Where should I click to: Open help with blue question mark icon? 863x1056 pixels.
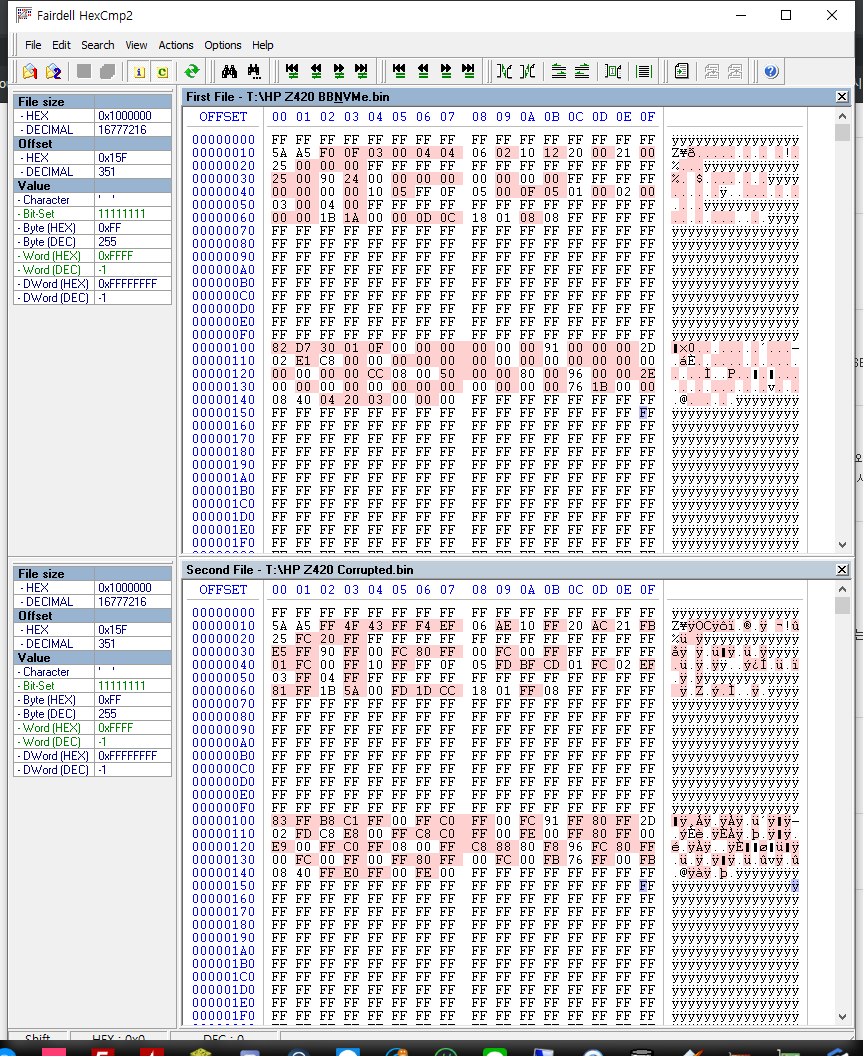pyautogui.click(x=771, y=71)
